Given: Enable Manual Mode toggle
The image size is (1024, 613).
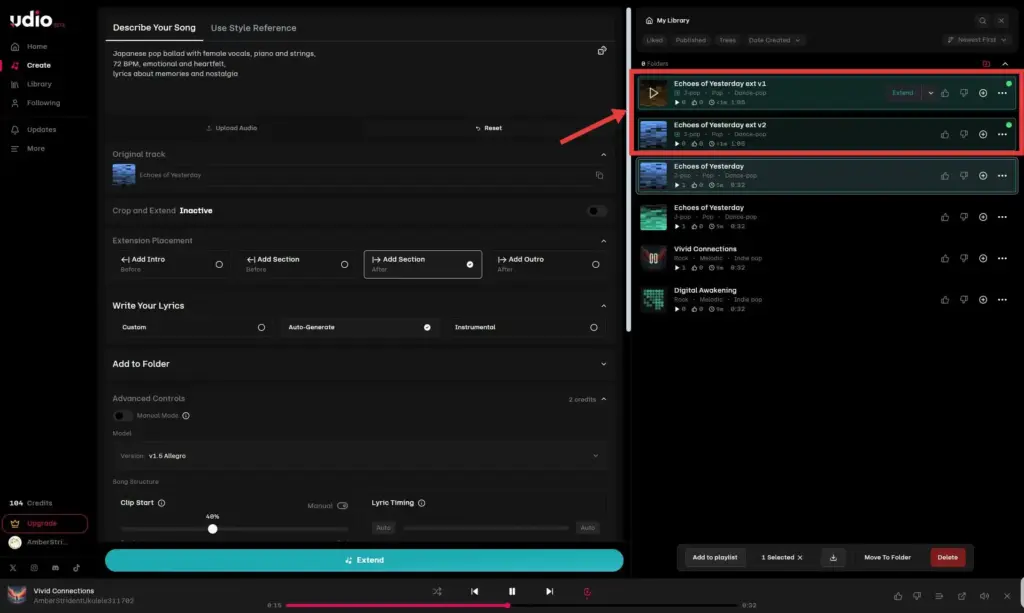Looking at the screenshot, I should point(122,416).
